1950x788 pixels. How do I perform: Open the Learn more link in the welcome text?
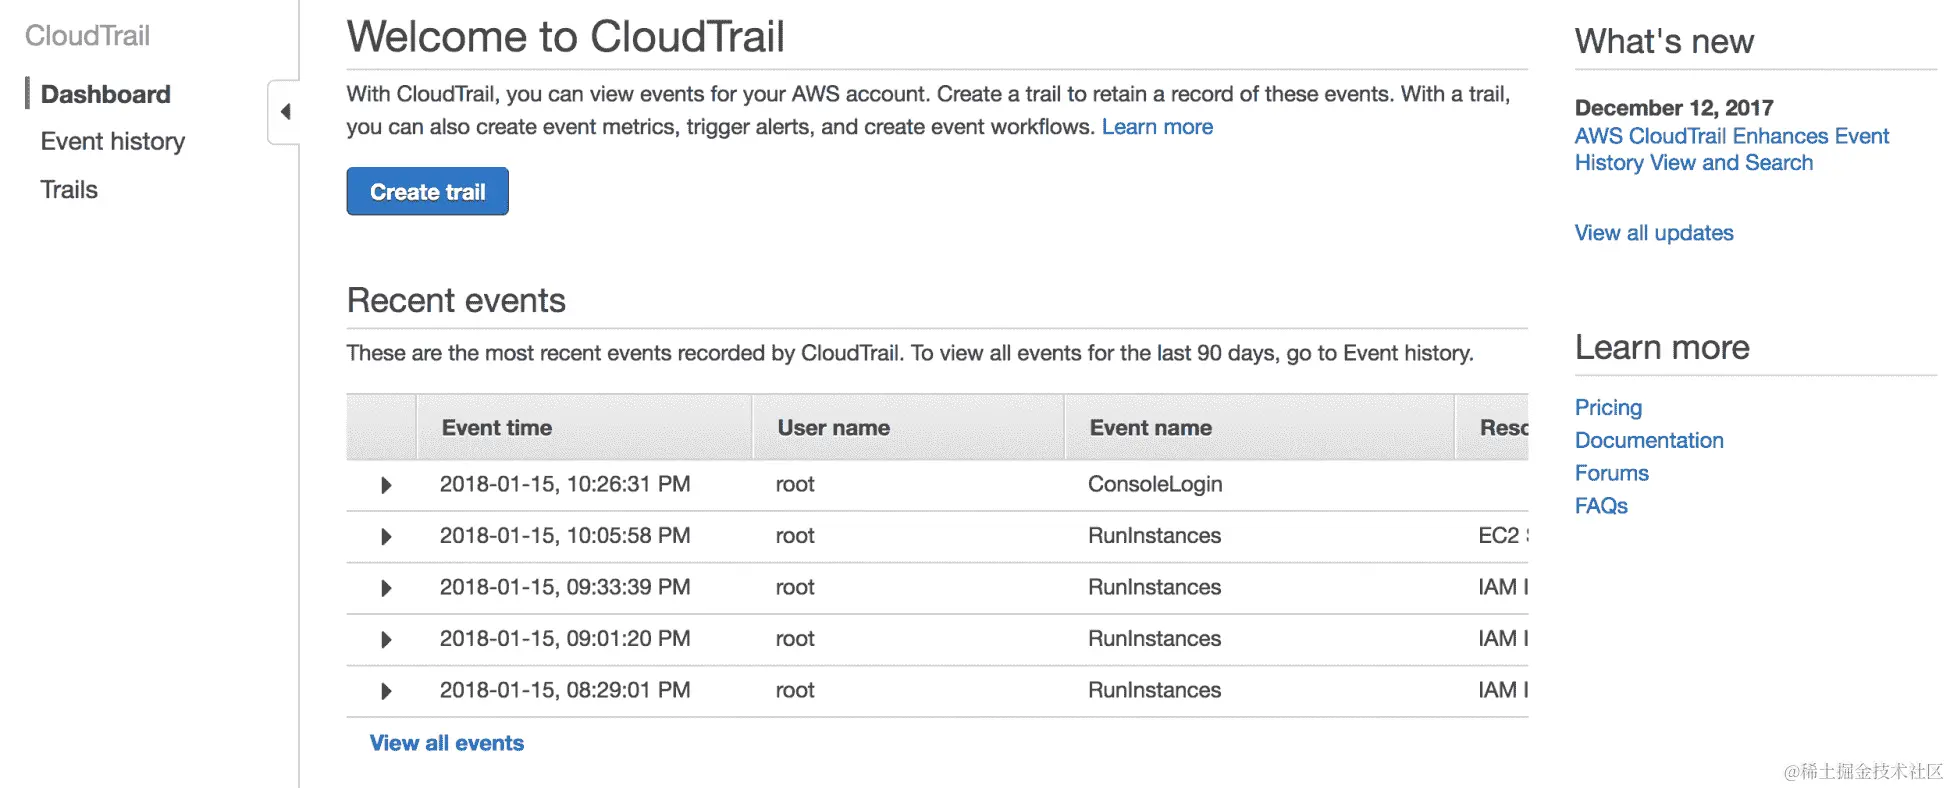(1157, 127)
